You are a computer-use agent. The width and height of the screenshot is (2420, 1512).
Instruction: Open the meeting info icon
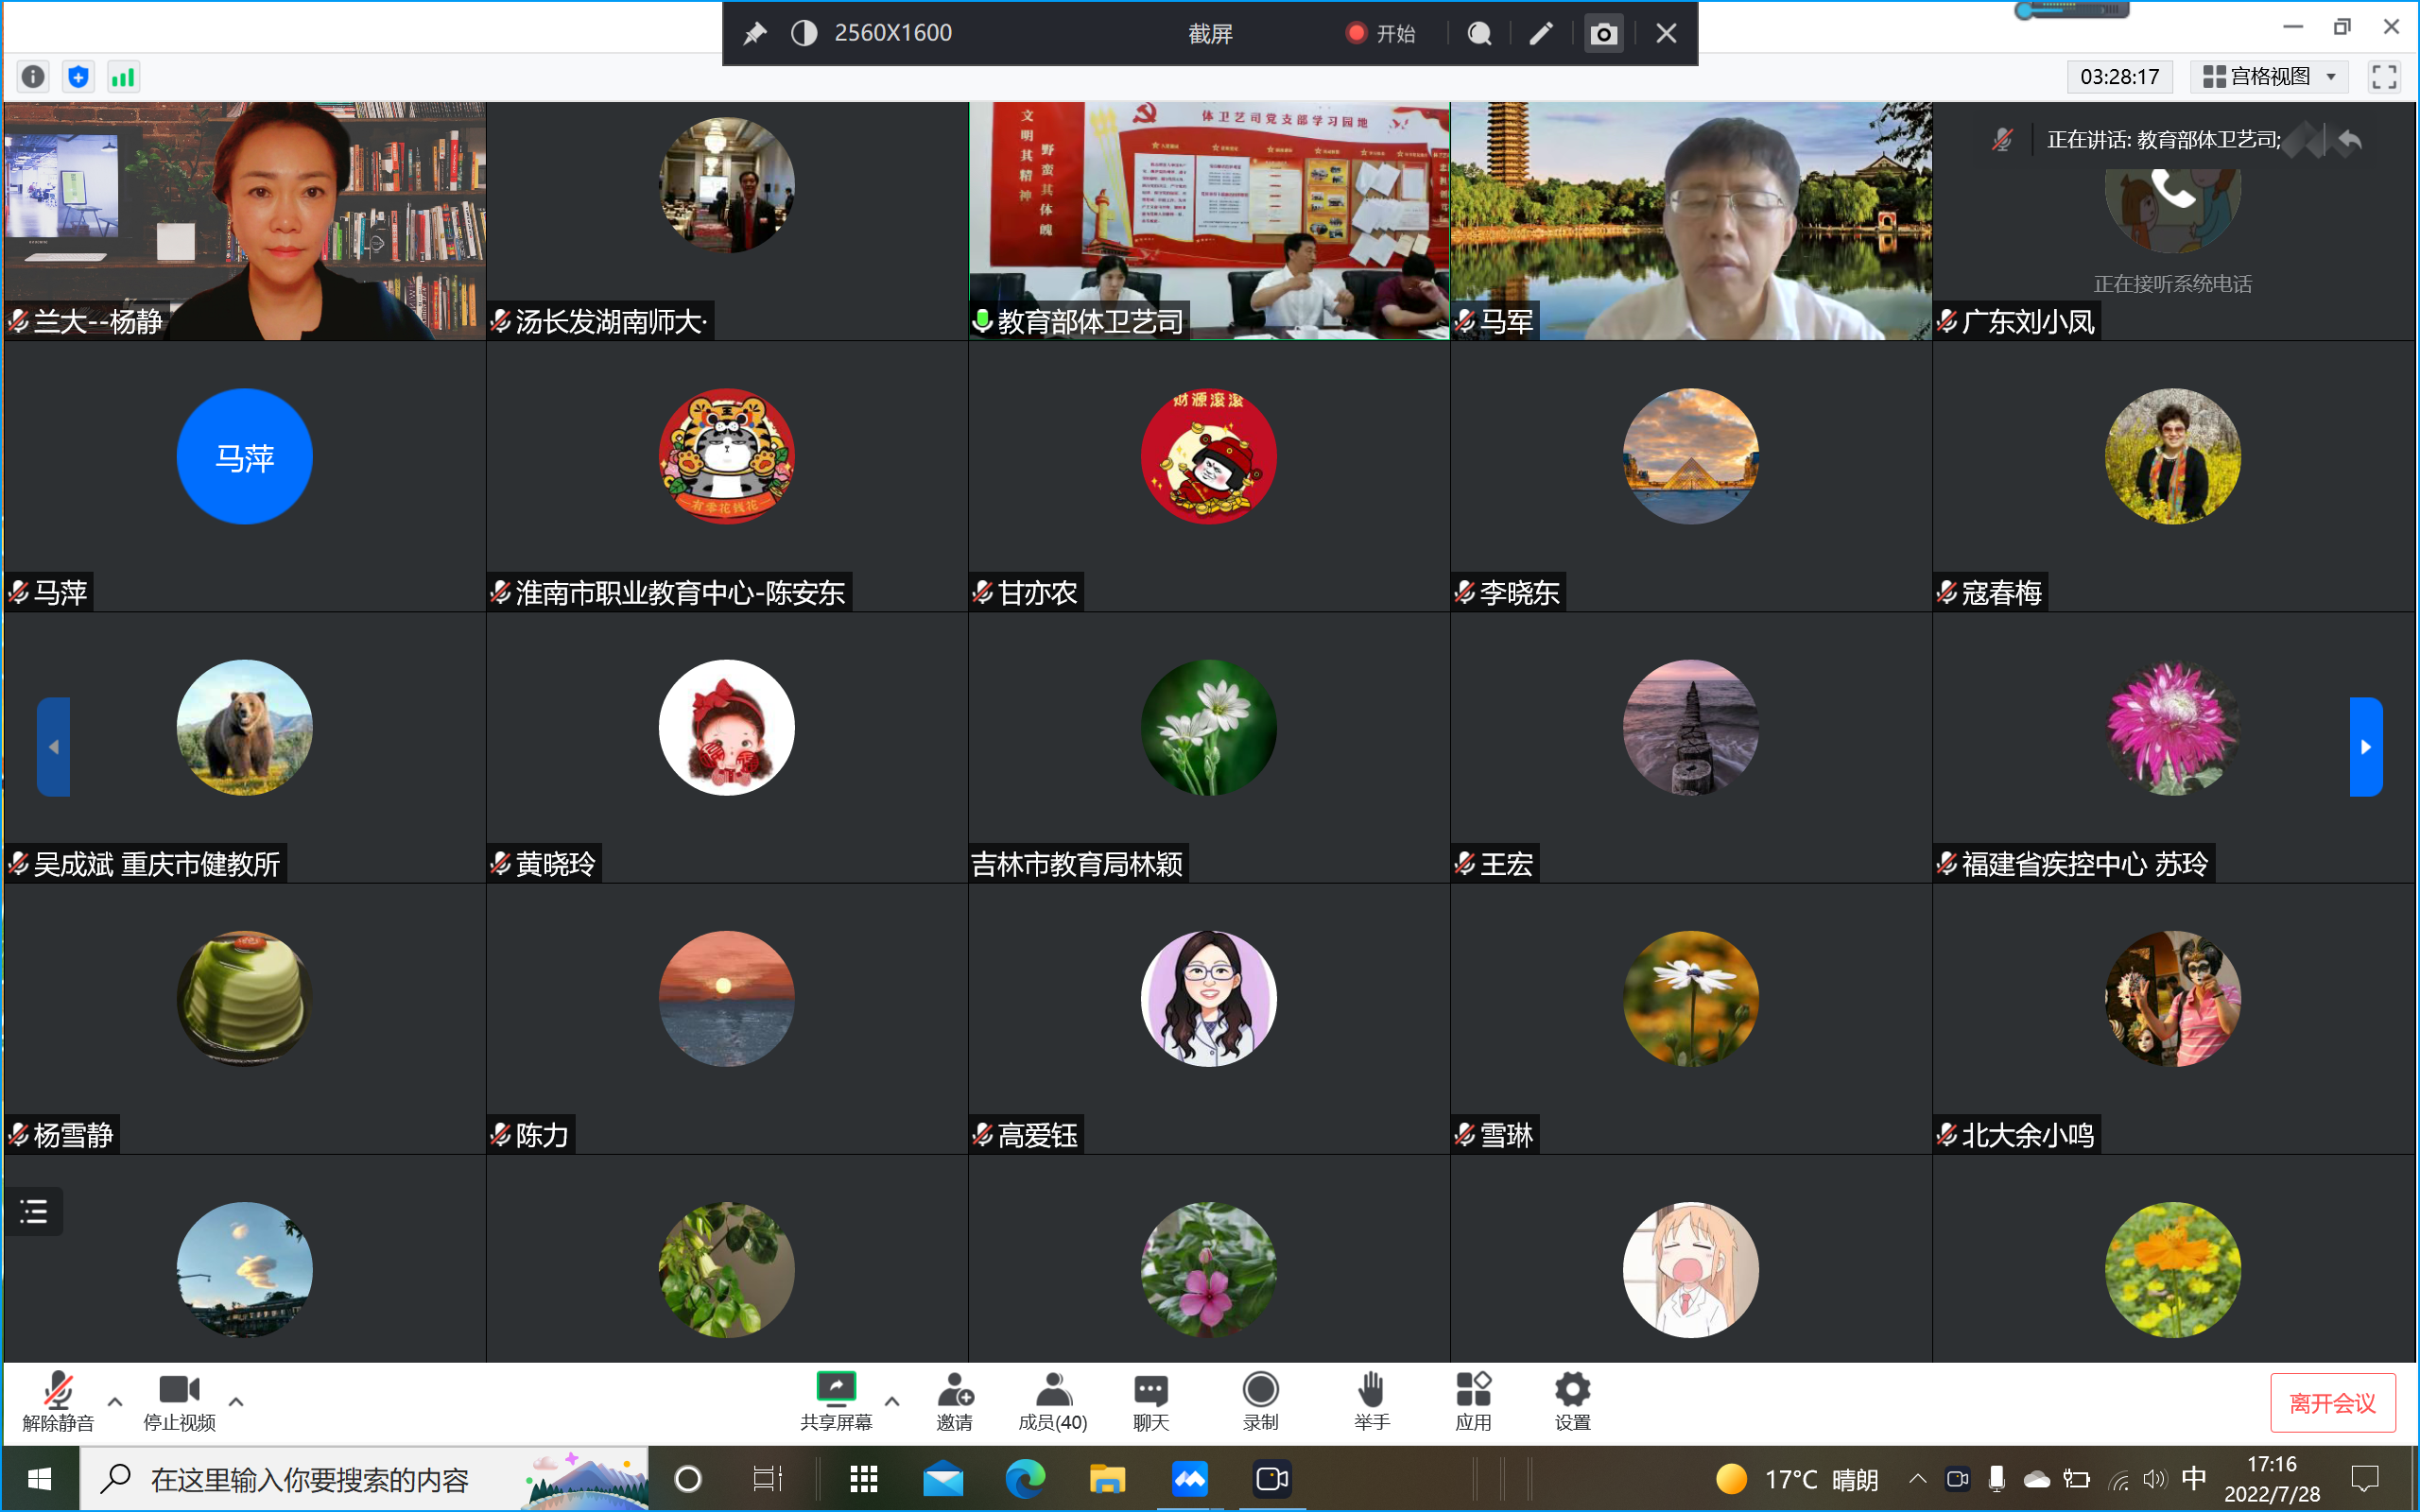[x=33, y=77]
